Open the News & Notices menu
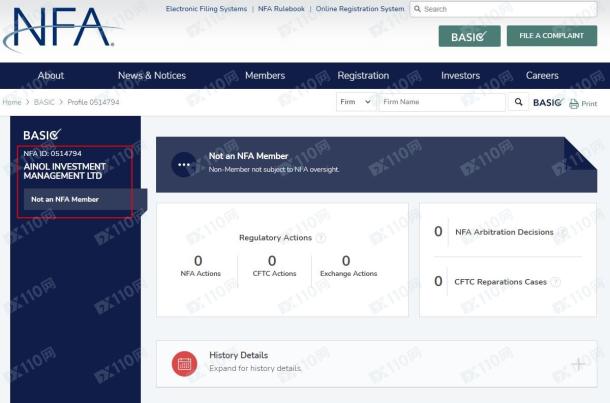This screenshot has width=610, height=403. pyautogui.click(x=152, y=75)
